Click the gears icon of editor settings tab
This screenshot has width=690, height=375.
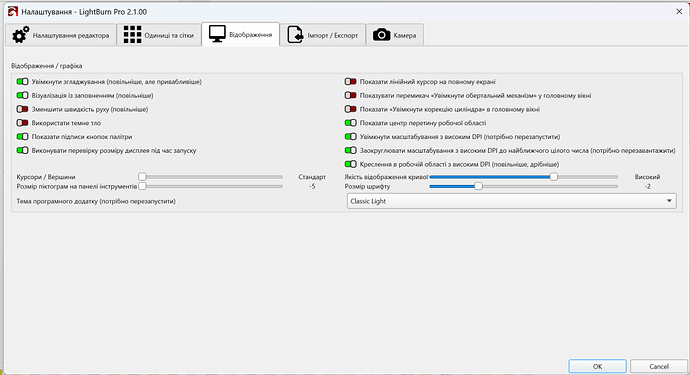pyautogui.click(x=21, y=35)
